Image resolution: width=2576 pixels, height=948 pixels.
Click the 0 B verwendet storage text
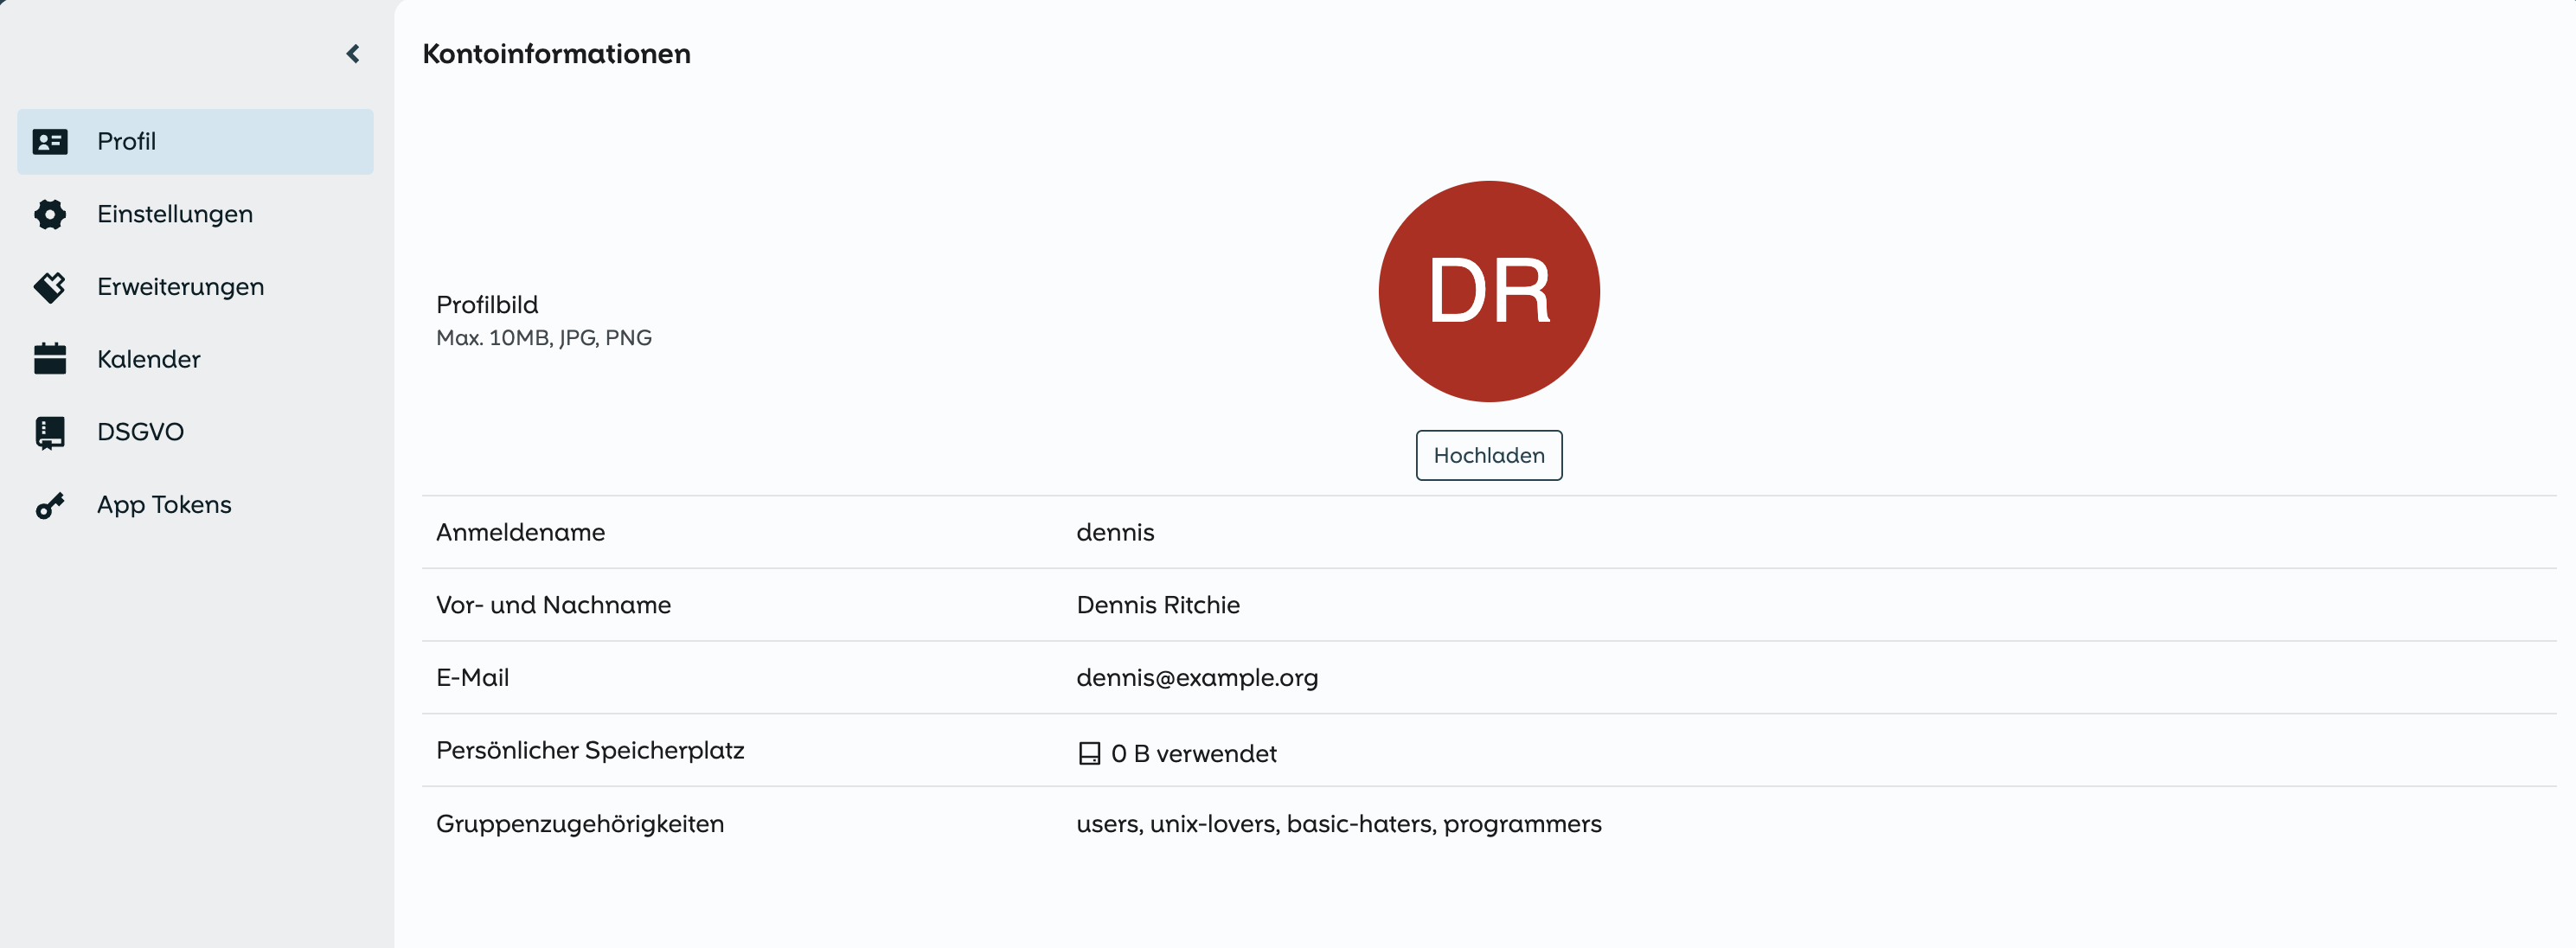pyautogui.click(x=1193, y=754)
